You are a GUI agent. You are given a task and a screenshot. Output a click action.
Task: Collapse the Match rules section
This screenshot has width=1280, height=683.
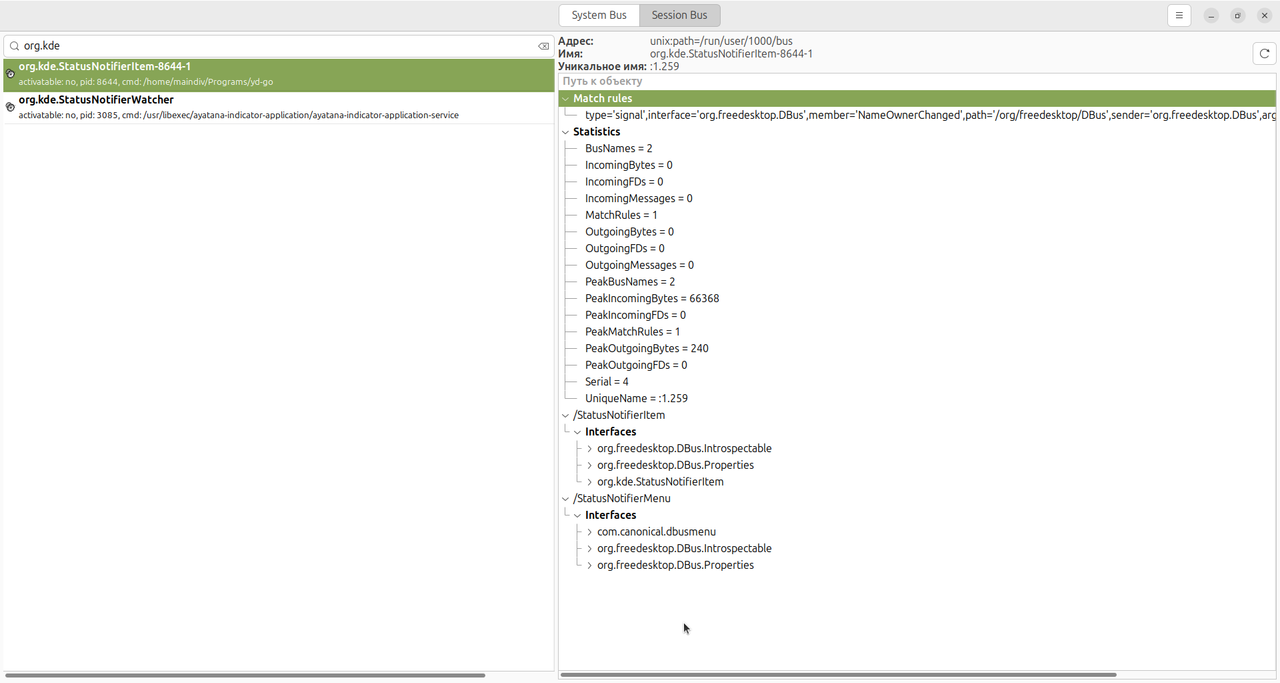[565, 99]
